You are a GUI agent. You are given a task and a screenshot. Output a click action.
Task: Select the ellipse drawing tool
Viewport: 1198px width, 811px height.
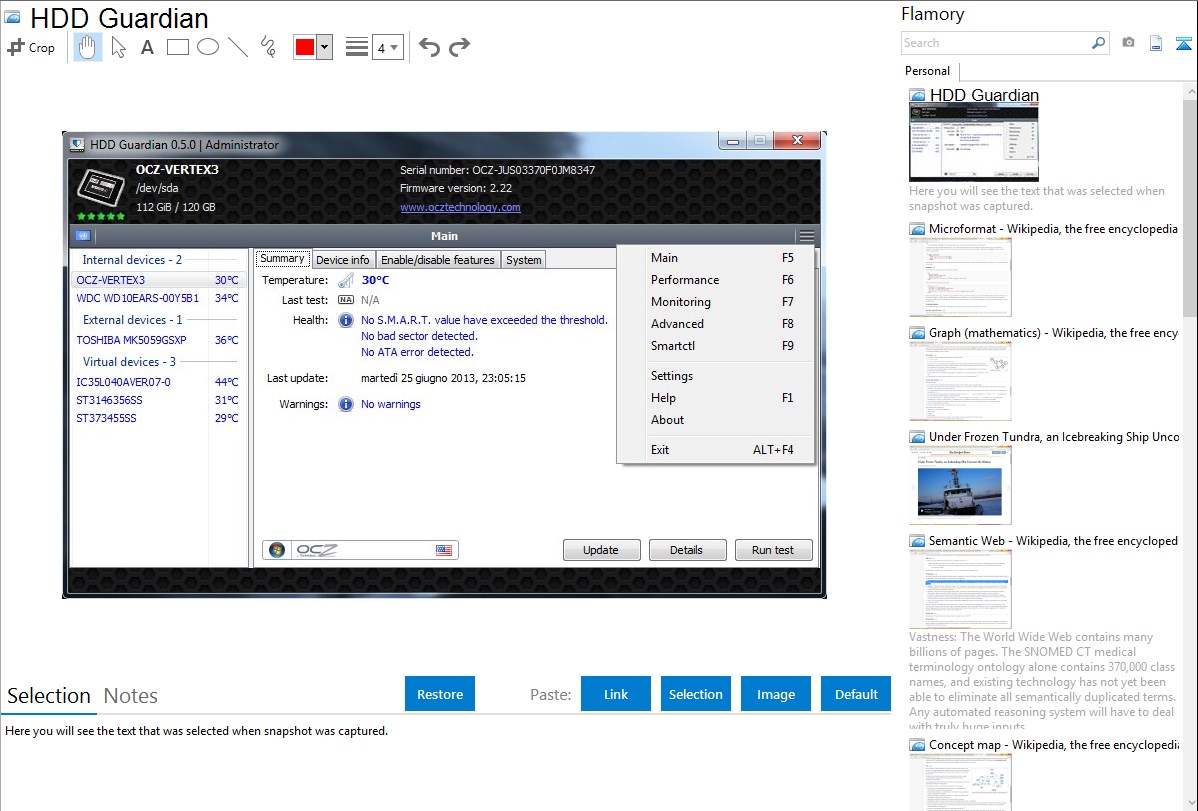click(207, 47)
